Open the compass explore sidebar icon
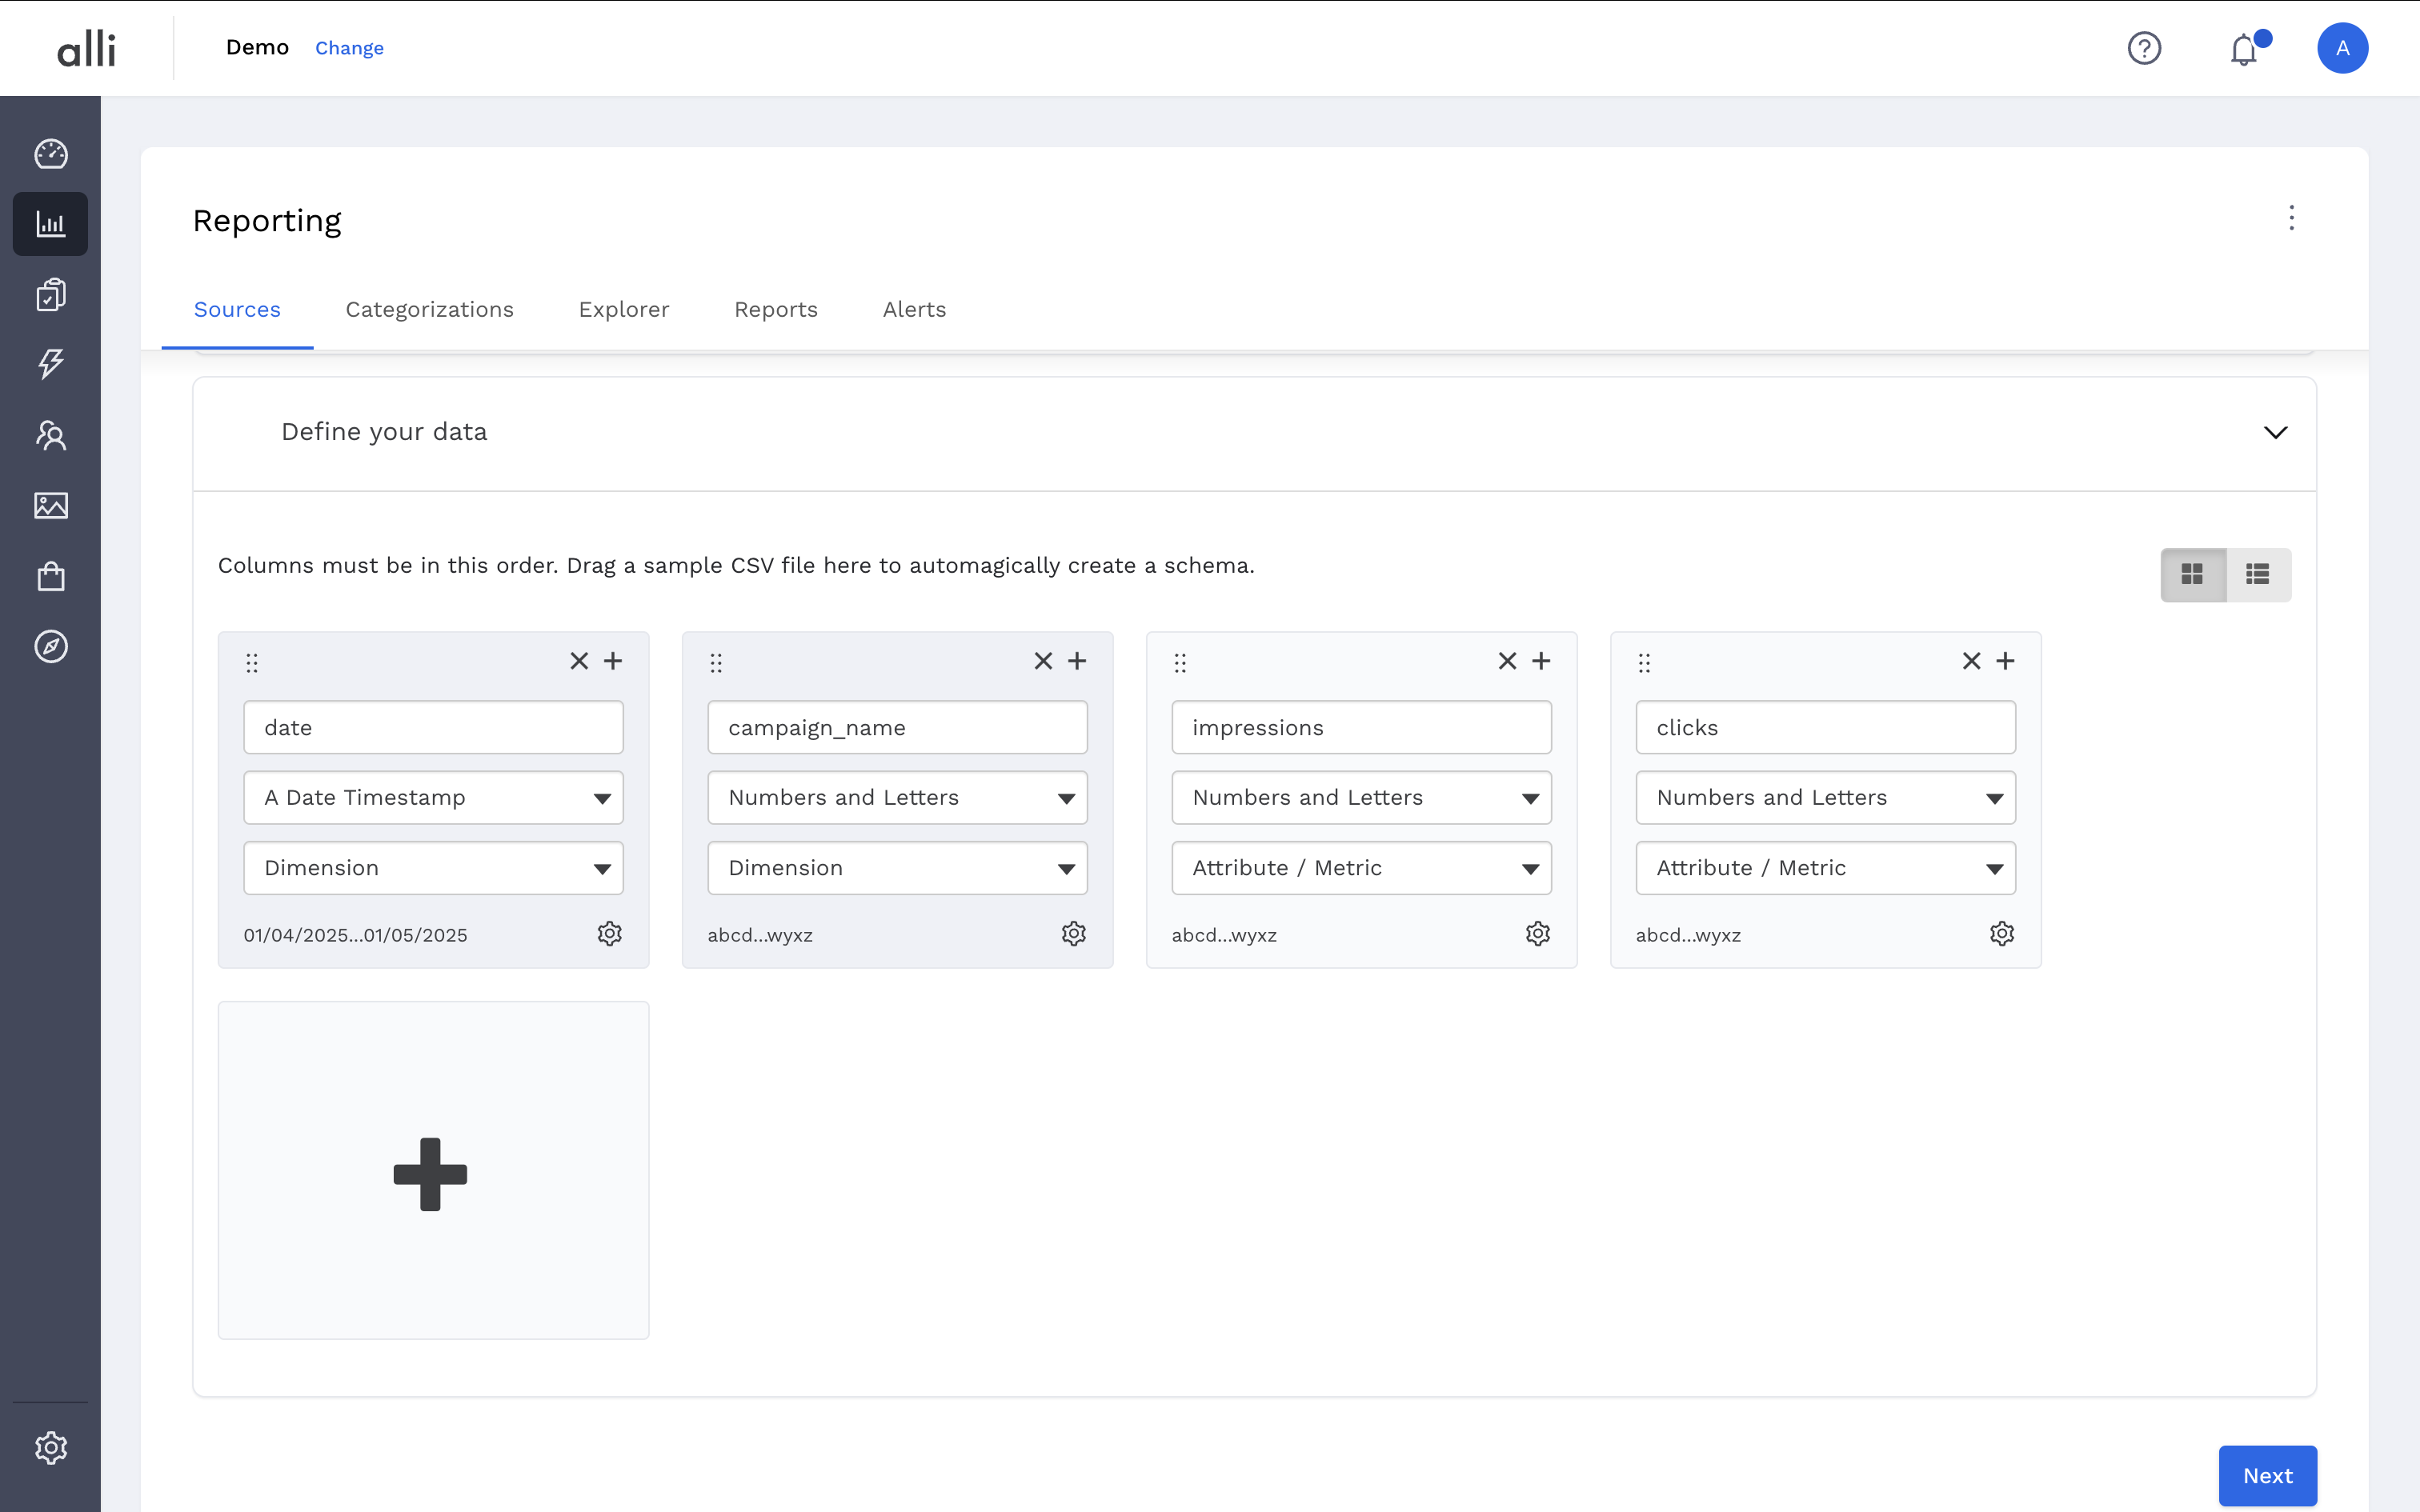2420x1512 pixels. (x=50, y=647)
